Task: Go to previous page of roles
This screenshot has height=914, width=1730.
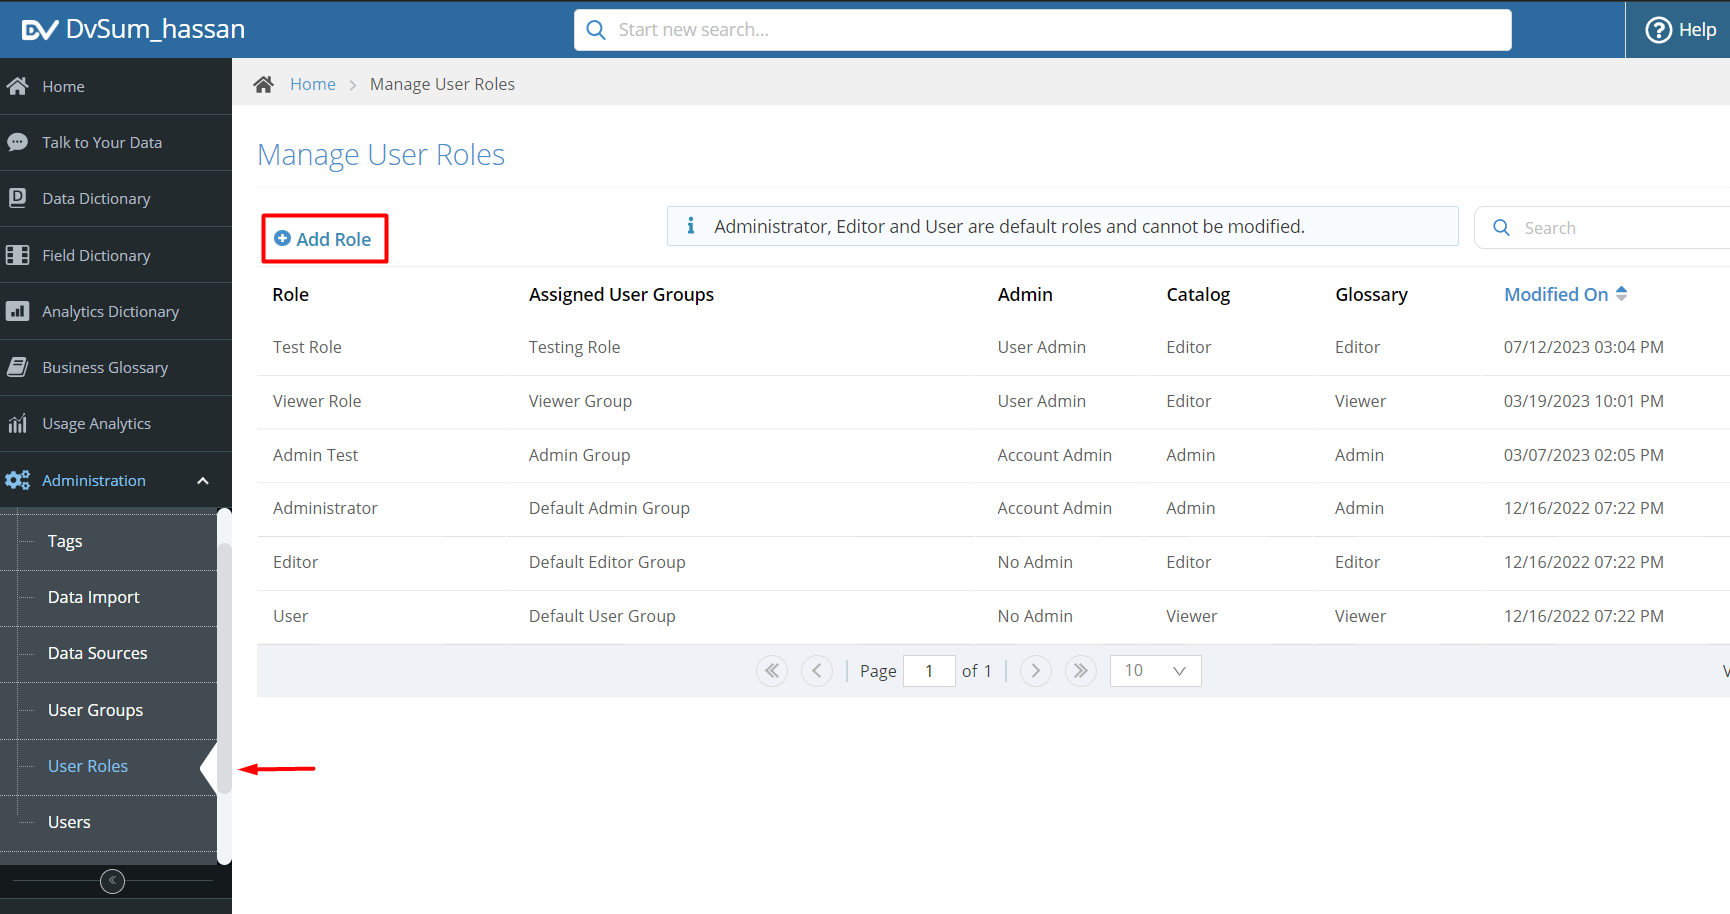Action: 817,671
